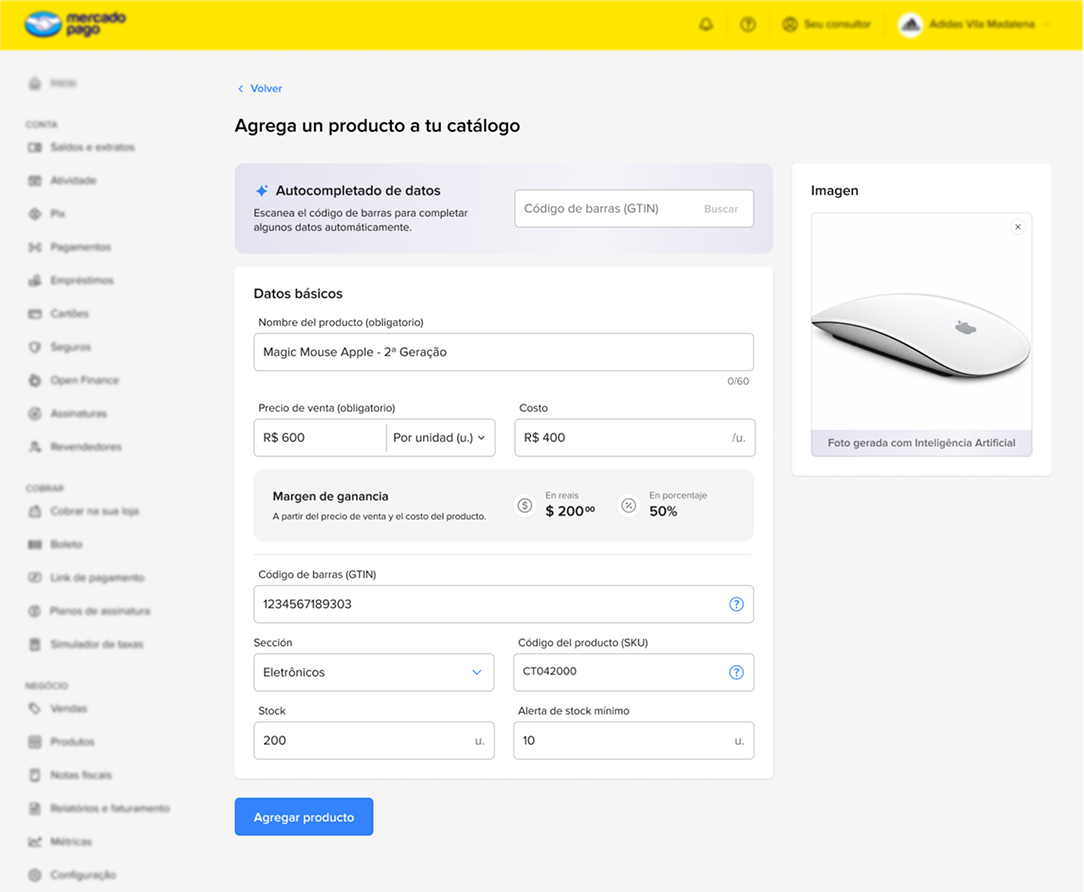Click the SKU field CT042000

tap(633, 672)
